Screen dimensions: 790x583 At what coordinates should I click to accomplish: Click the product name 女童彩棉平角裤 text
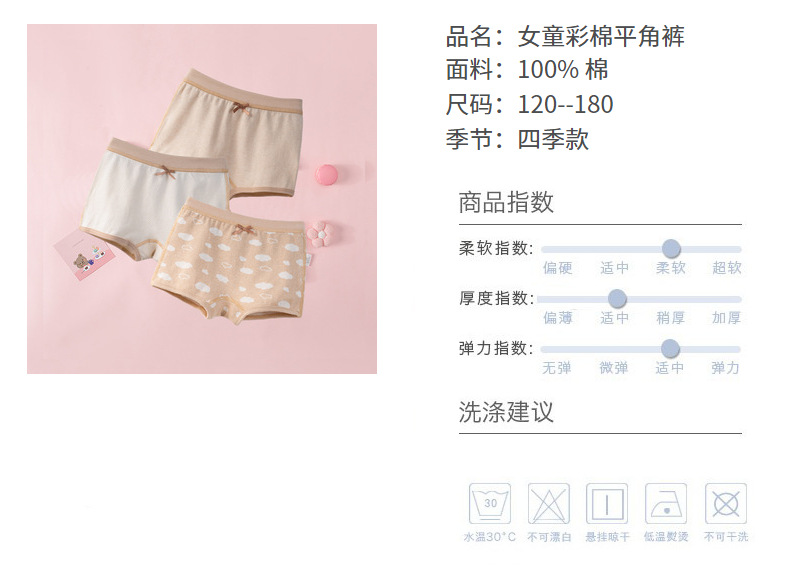point(601,36)
